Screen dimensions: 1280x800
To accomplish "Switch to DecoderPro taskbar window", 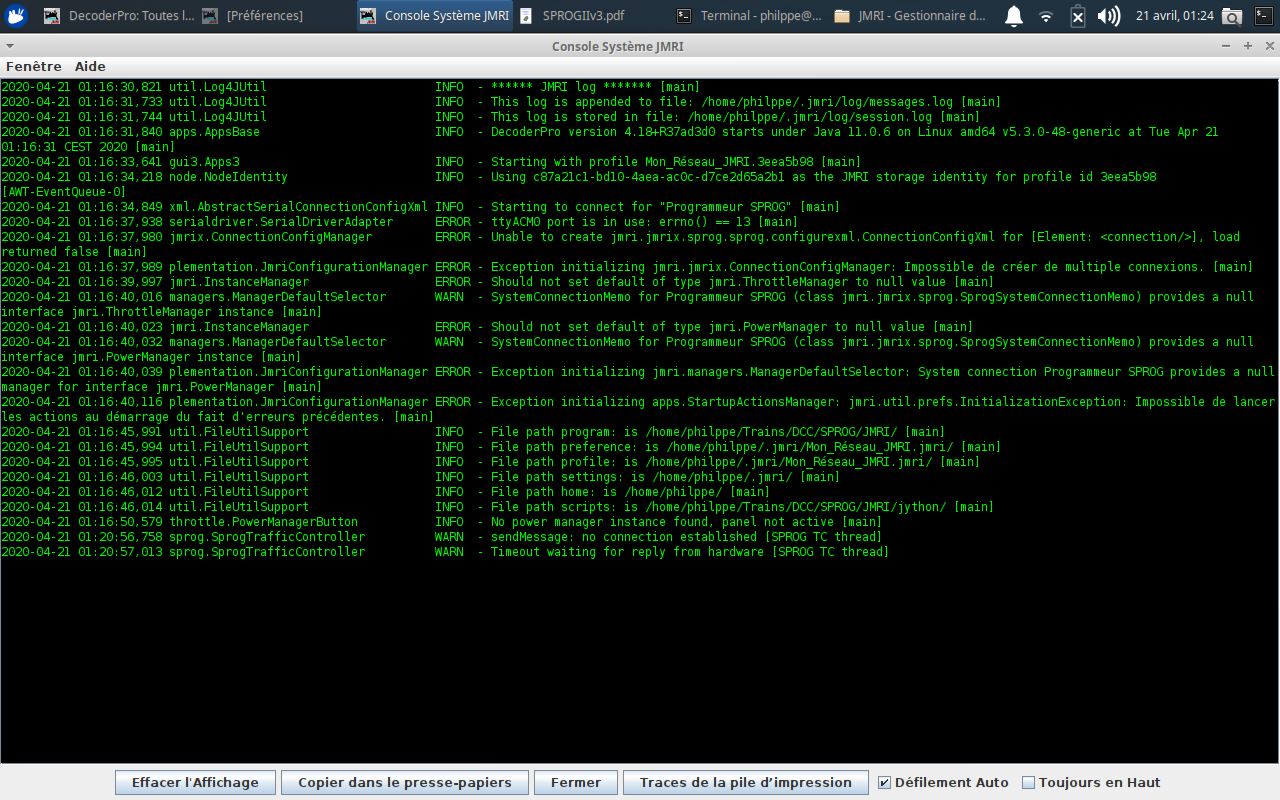I will [x=118, y=15].
